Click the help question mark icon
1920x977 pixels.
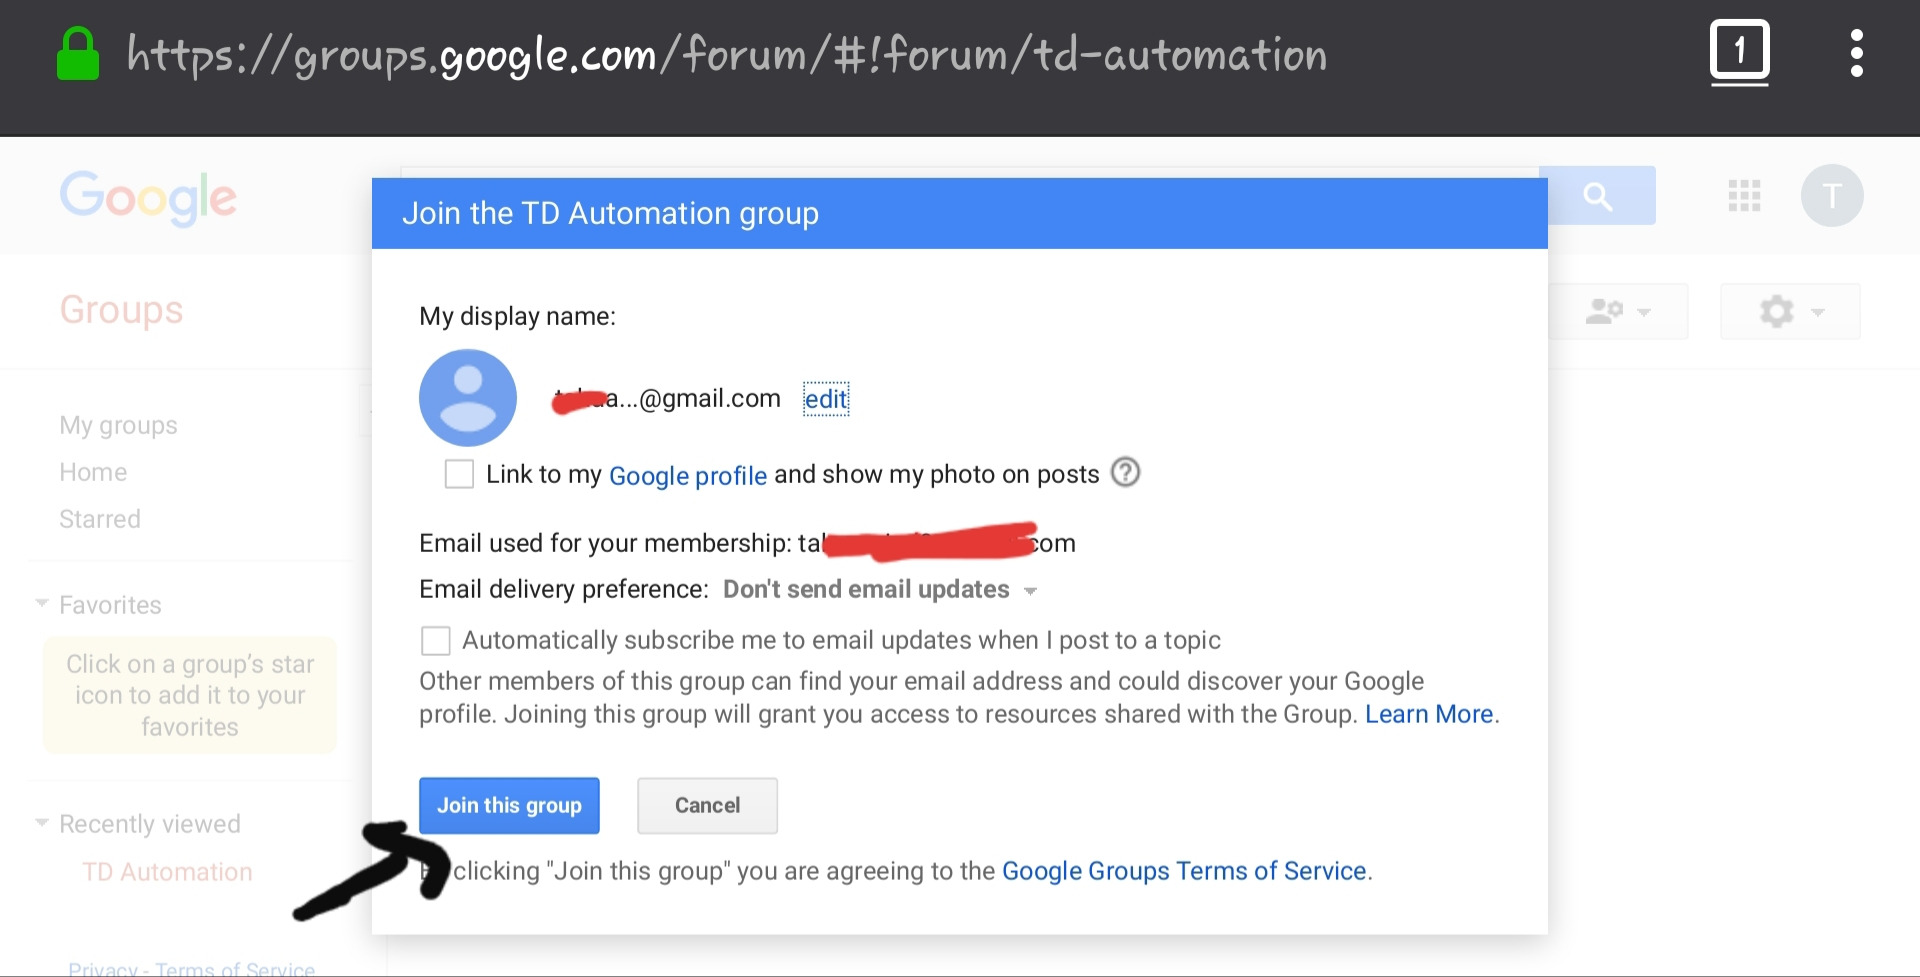click(x=1126, y=472)
